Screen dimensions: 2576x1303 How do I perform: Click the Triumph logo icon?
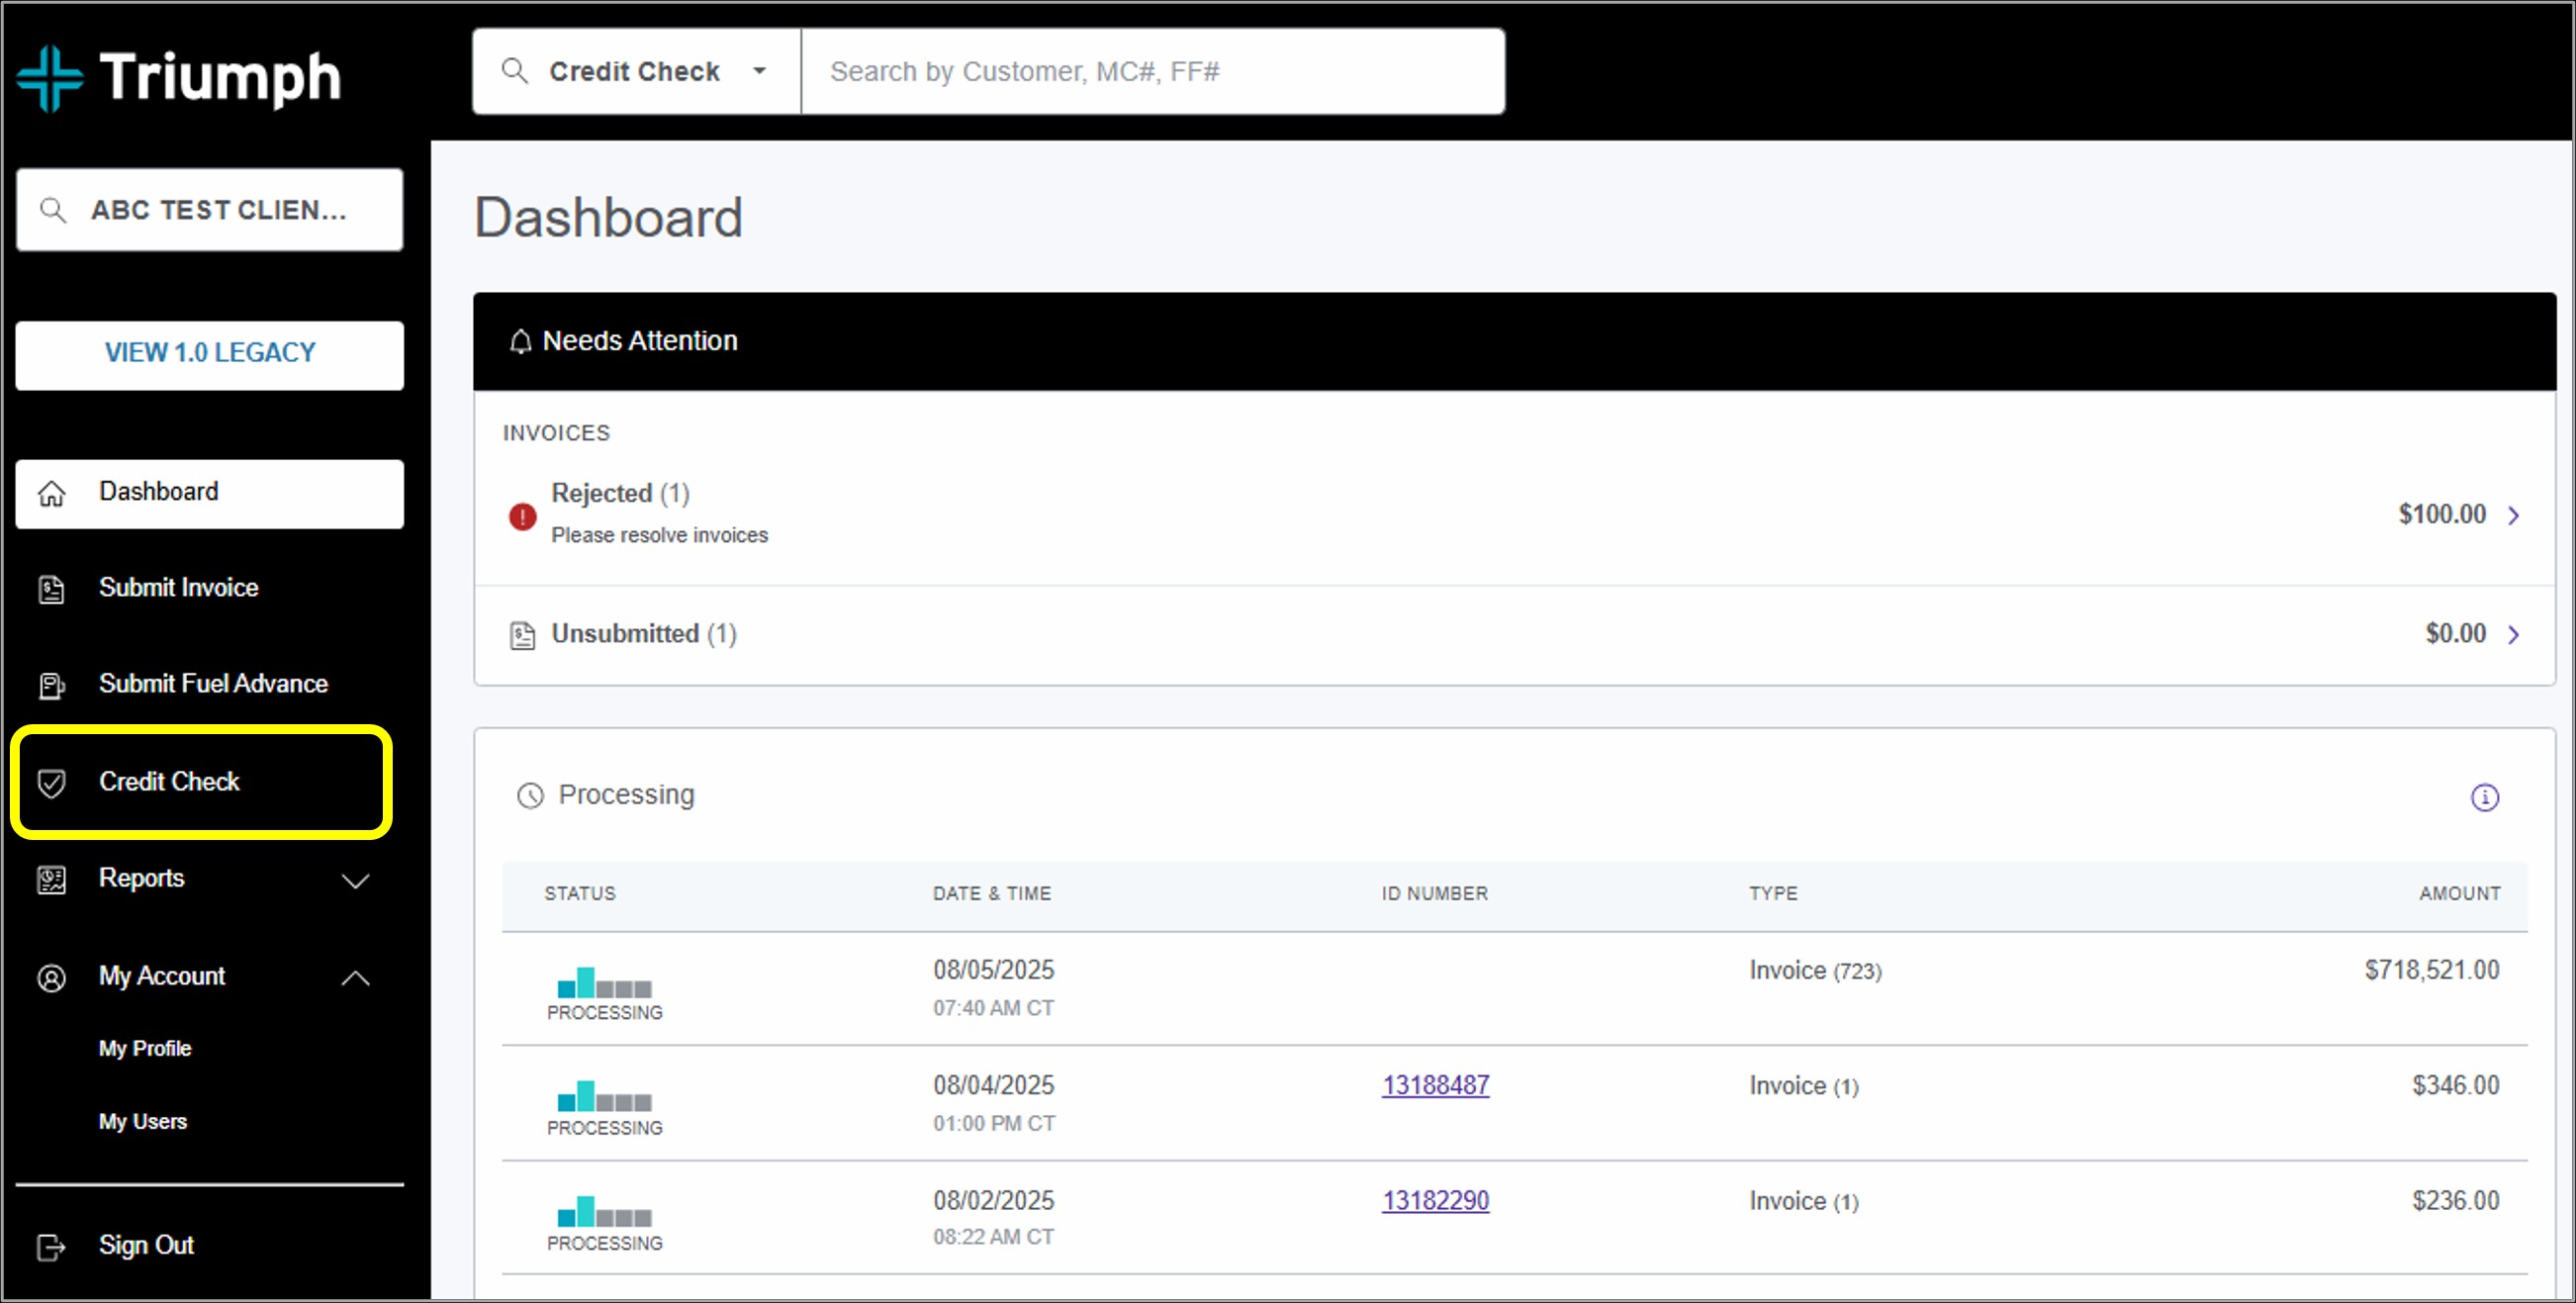coord(50,78)
